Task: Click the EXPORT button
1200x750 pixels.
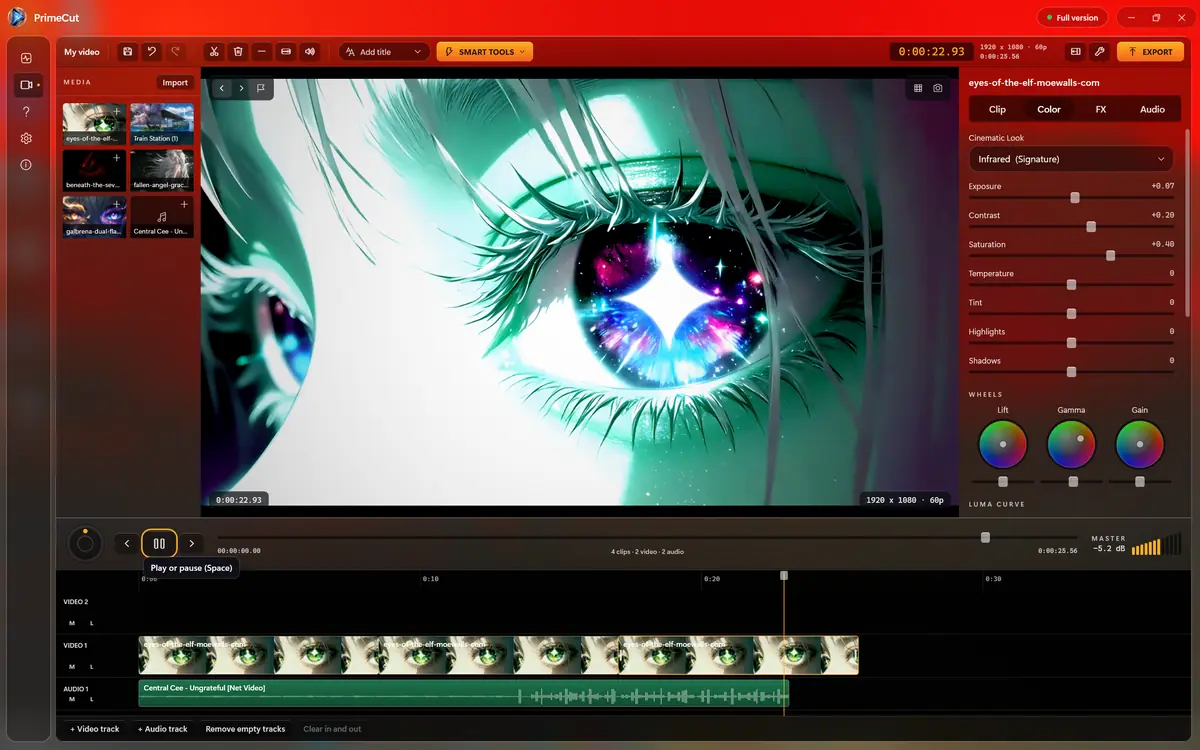Action: tap(1151, 52)
